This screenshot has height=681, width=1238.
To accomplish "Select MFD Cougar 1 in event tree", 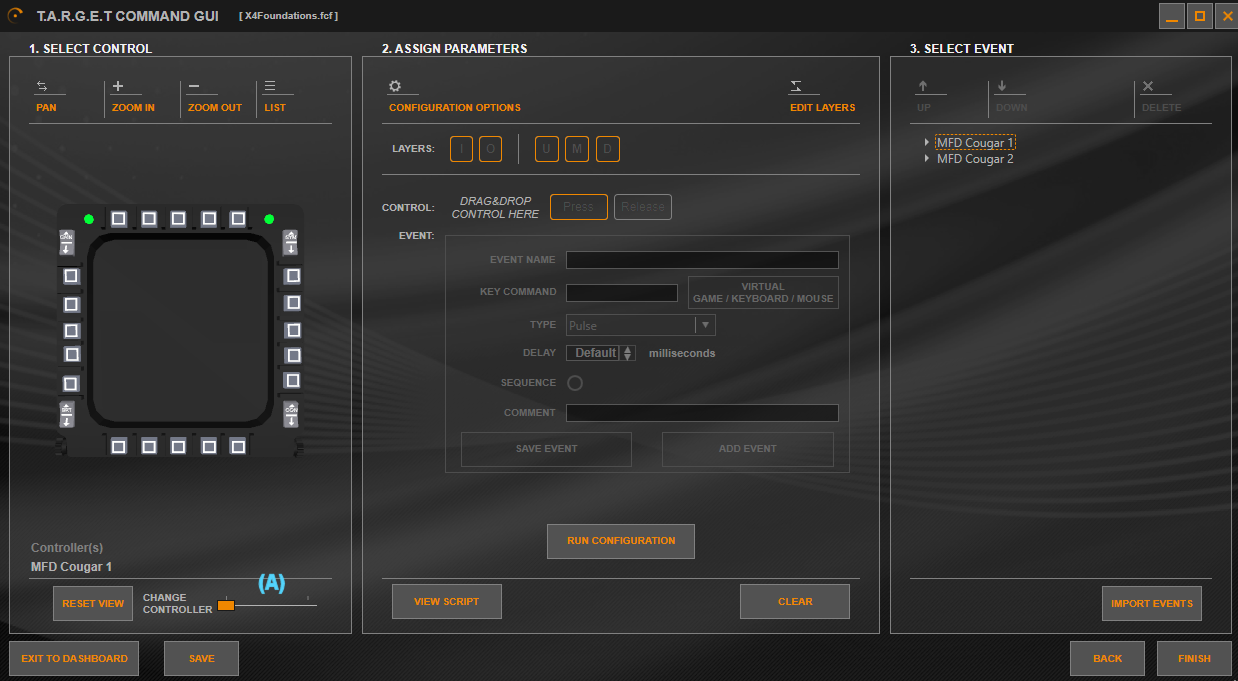I will [975, 143].
